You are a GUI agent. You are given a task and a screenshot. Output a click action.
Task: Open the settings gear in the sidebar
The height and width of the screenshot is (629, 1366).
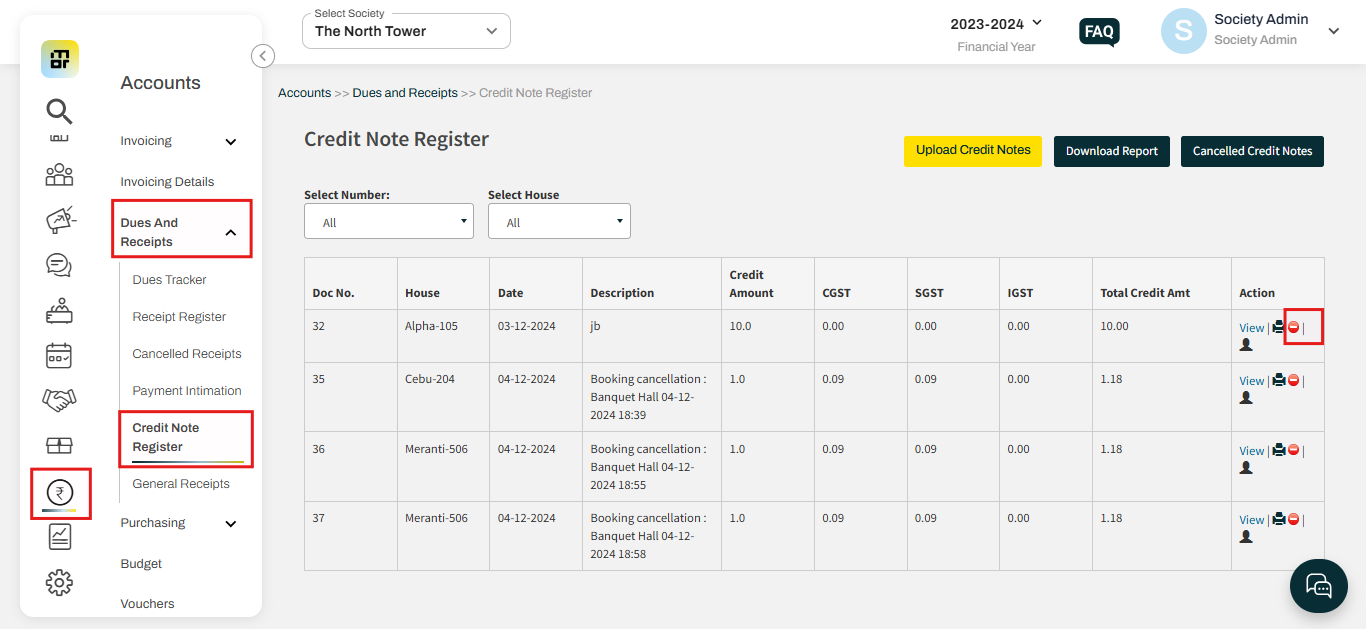tap(59, 581)
